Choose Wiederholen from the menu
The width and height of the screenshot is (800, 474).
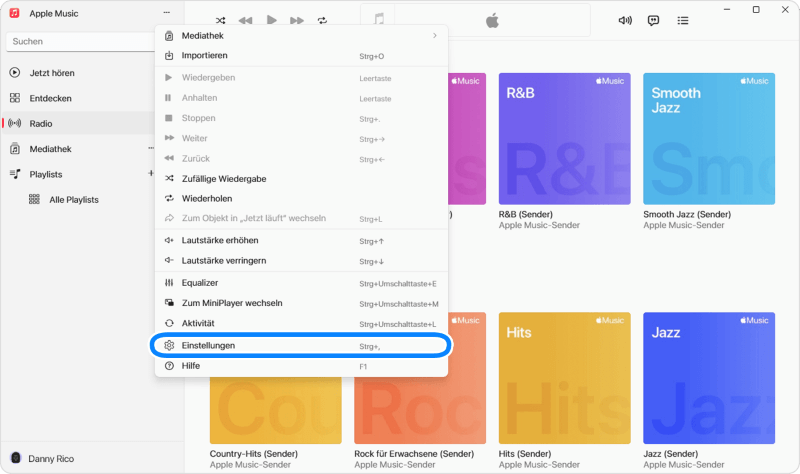[302, 198]
